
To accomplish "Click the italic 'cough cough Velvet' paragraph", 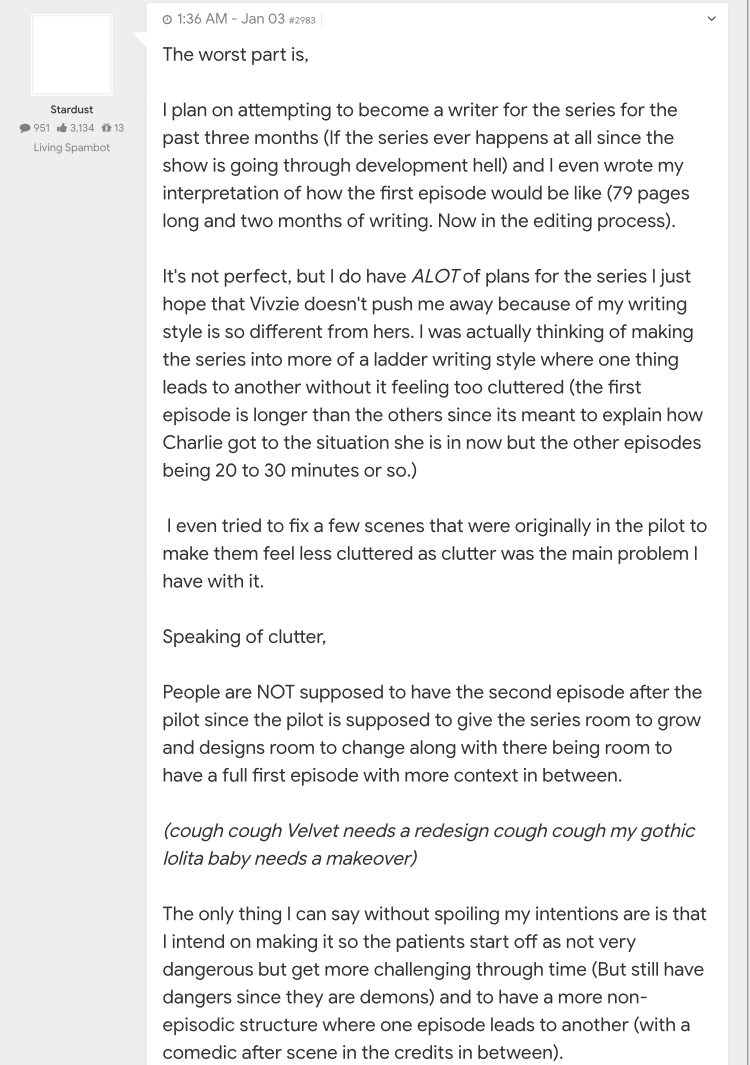I will pyautogui.click(x=428, y=844).
